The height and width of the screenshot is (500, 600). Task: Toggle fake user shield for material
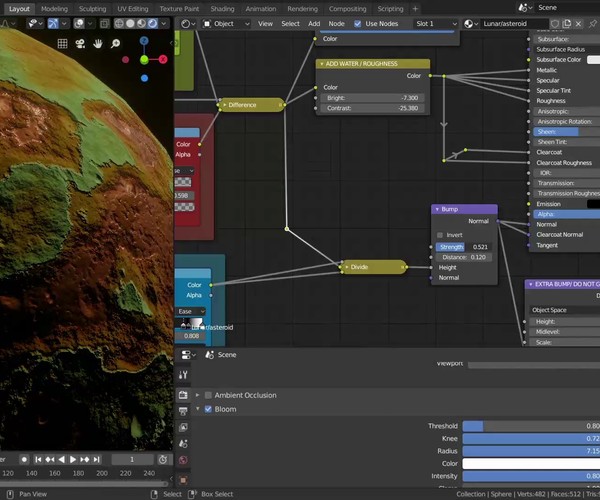(555, 24)
